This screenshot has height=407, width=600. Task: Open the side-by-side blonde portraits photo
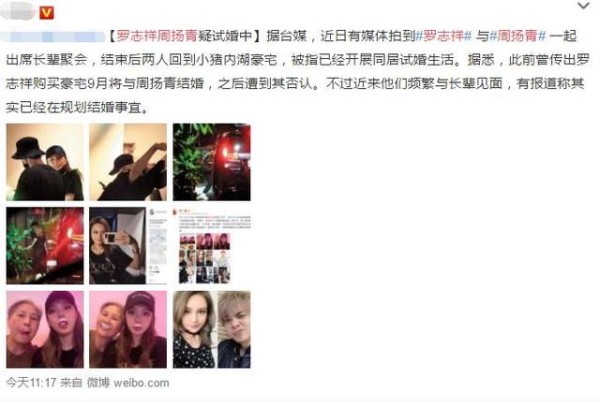coord(212,329)
